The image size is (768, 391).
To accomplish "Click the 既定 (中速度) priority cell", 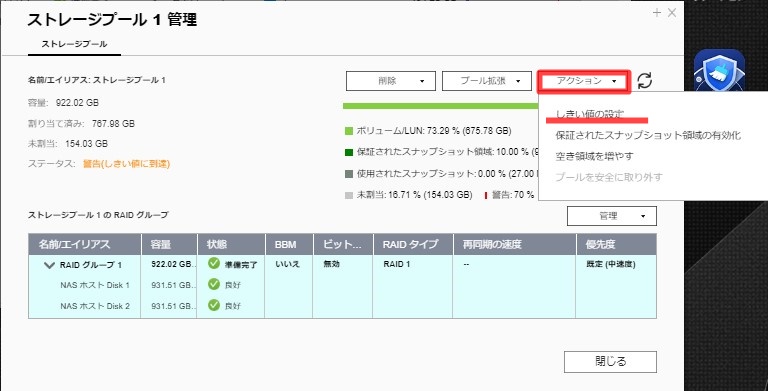I will click(611, 264).
